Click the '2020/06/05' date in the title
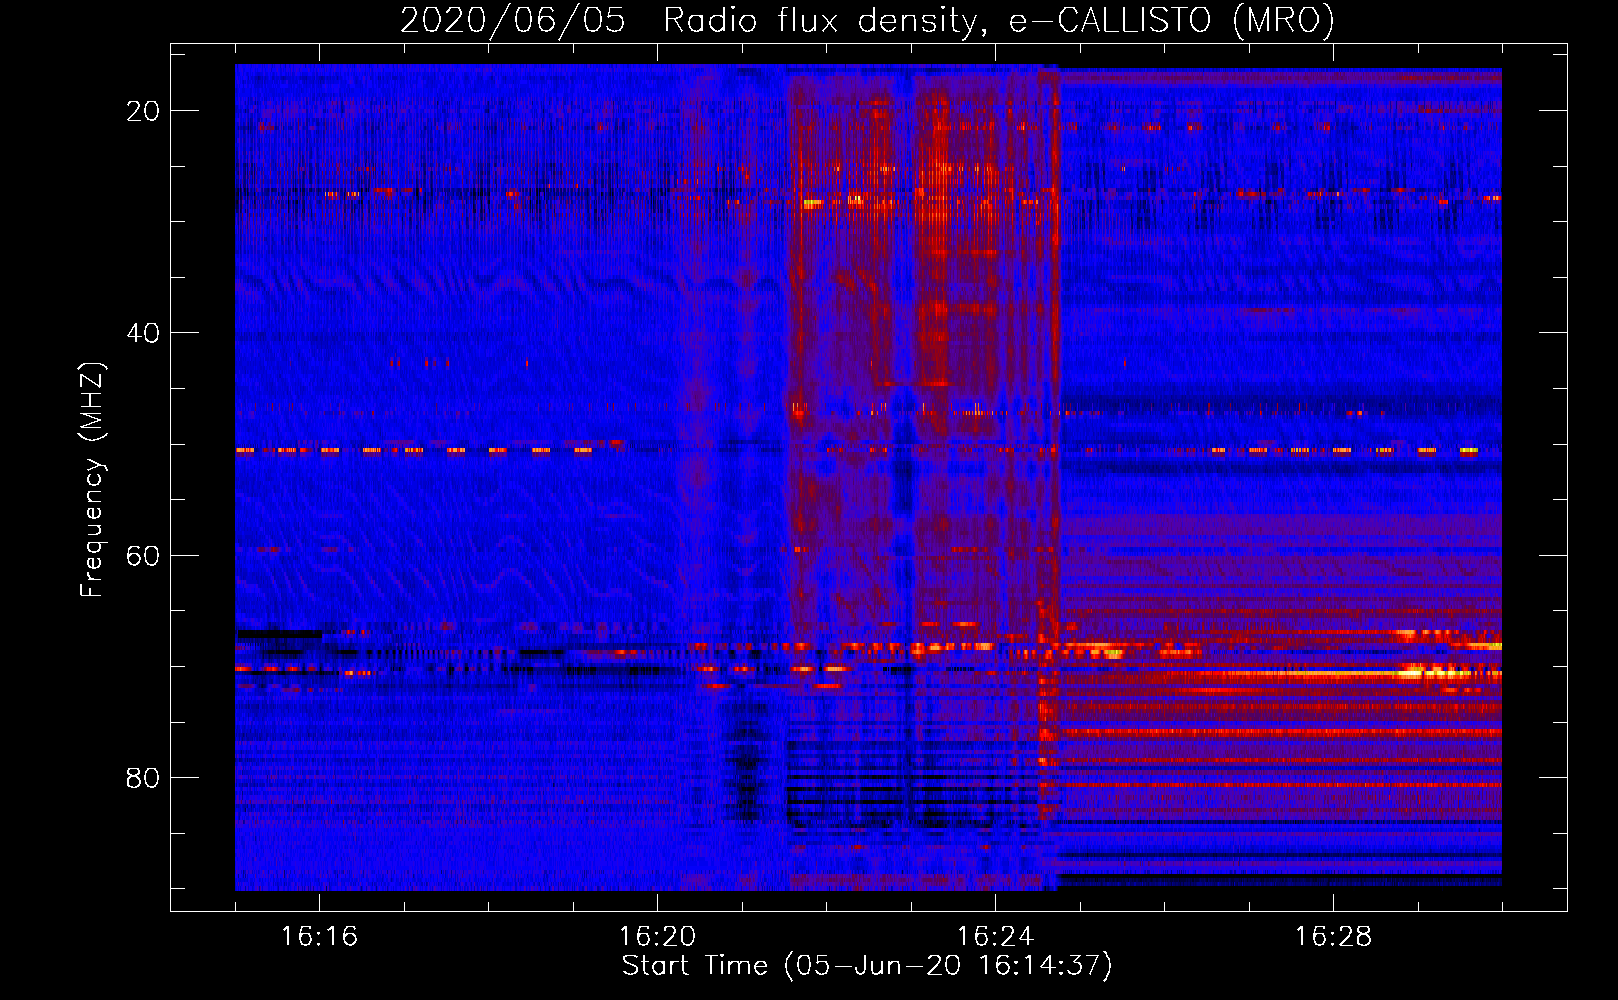This screenshot has height=1000, width=1618. [513, 20]
